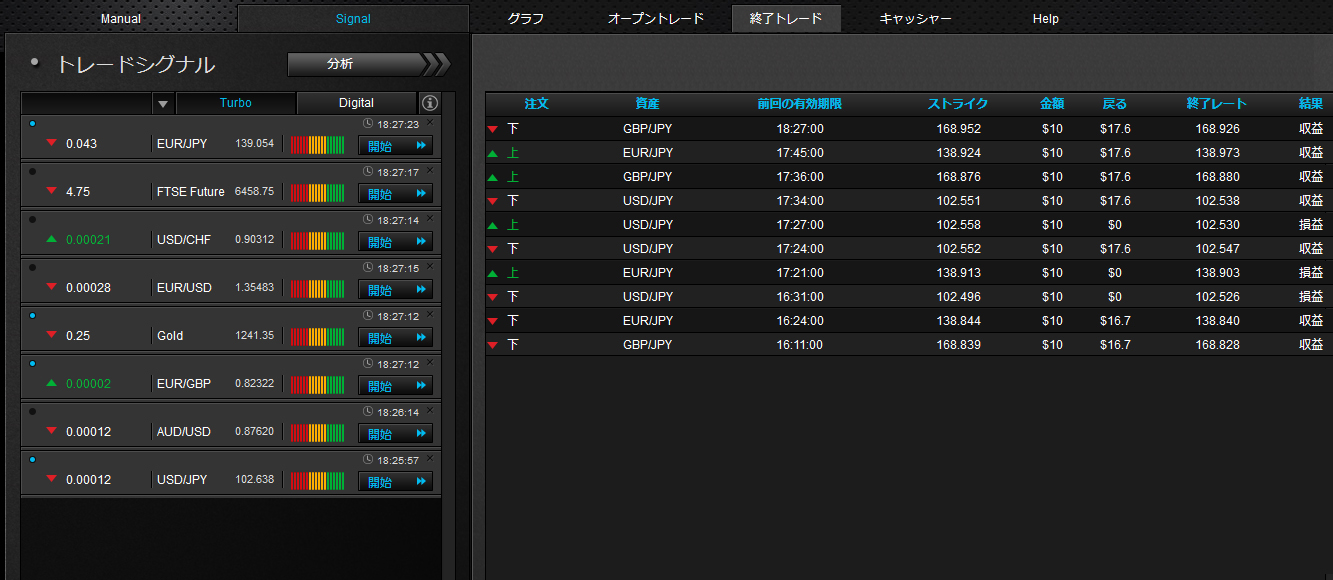Viewport: 1333px width, 580px height.
Task: Start the FTSE Future signal trade
Action: click(396, 193)
